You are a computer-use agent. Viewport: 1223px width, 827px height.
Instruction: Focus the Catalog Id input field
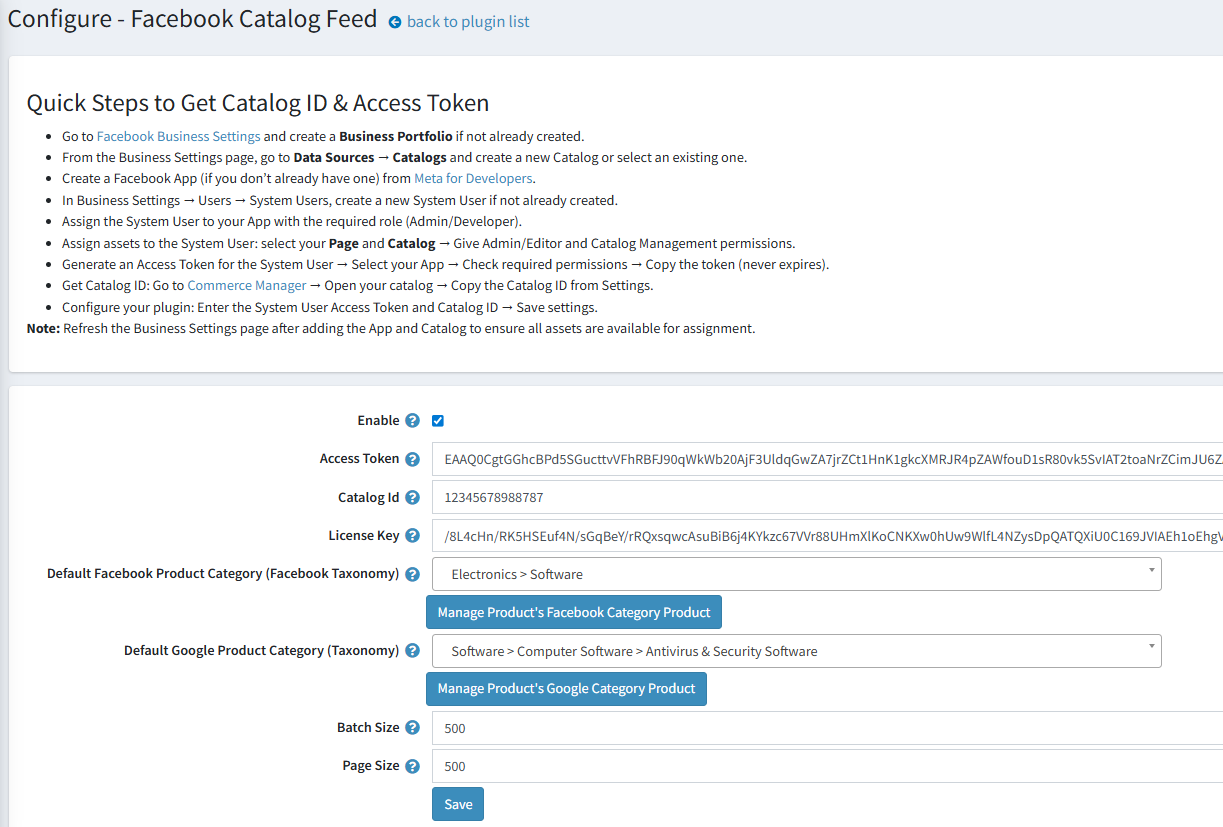coord(827,497)
